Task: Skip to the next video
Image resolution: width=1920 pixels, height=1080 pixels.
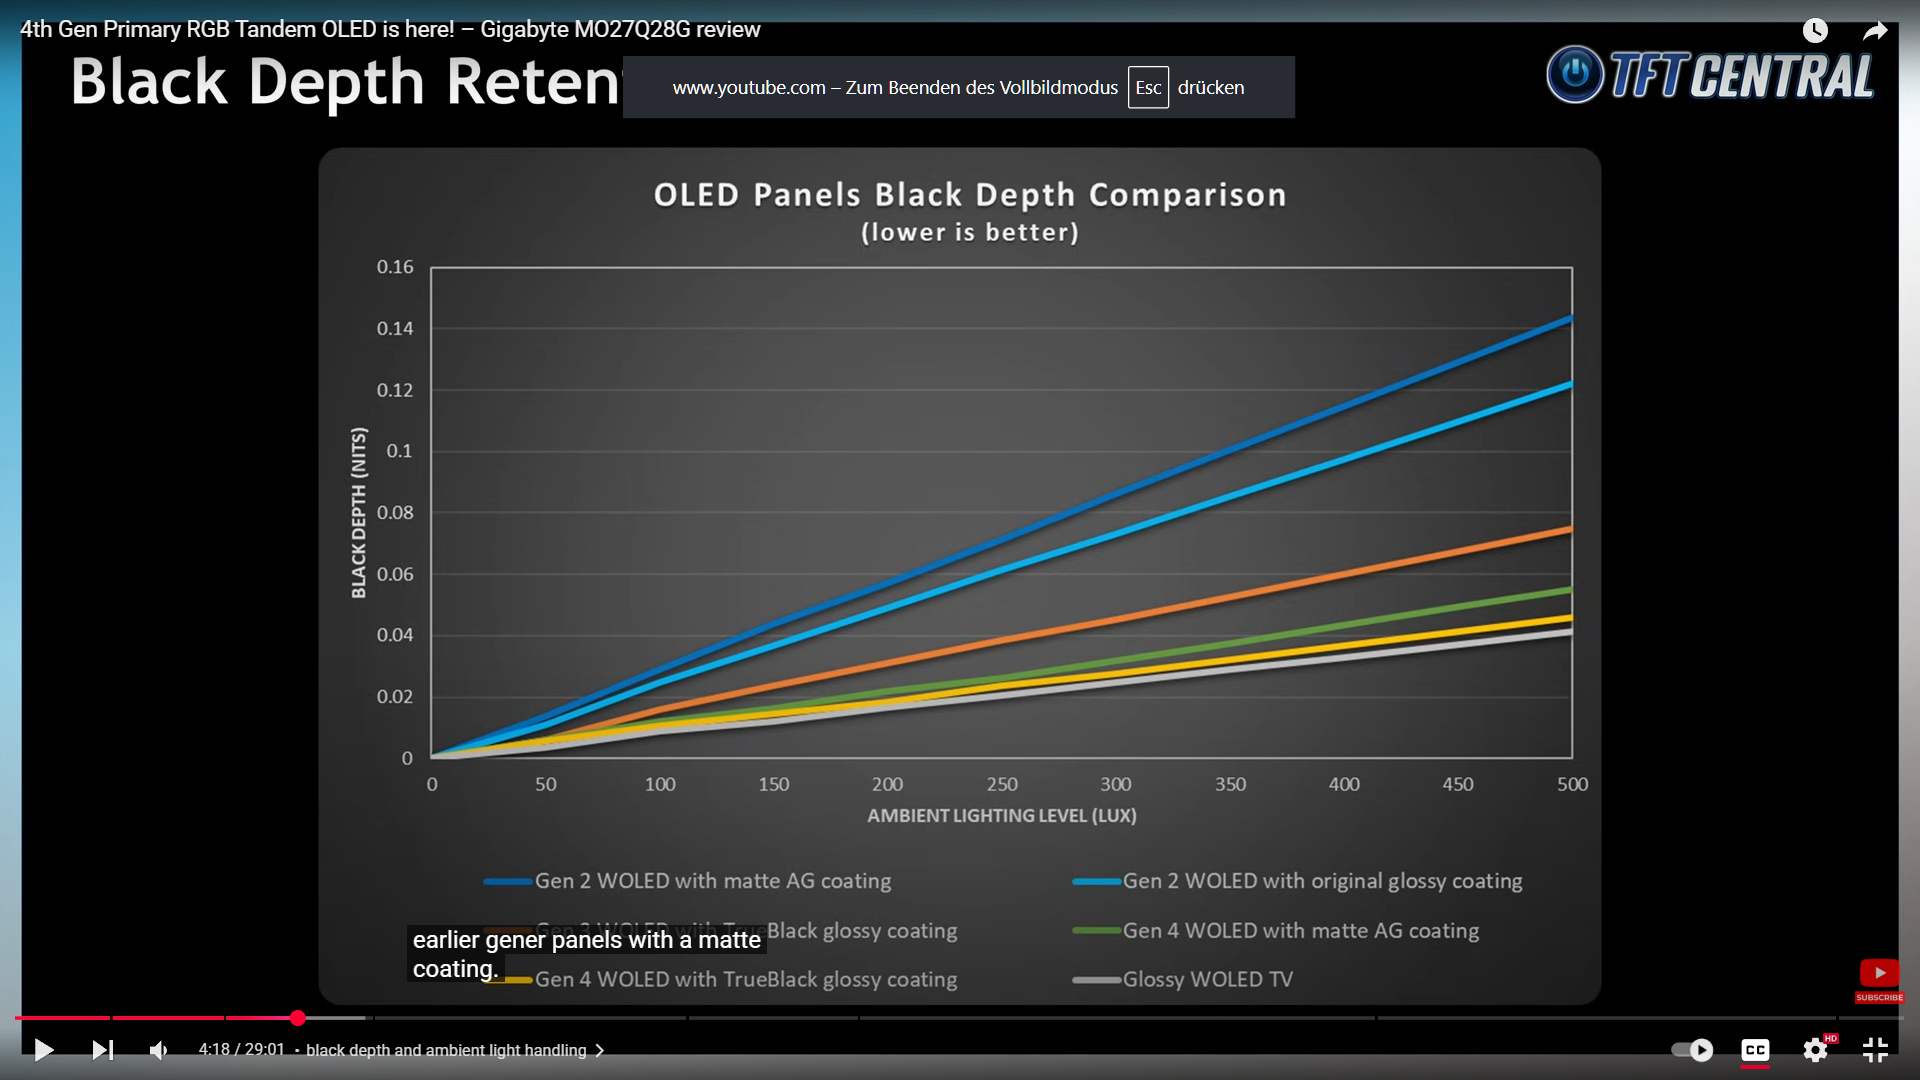Action: coord(102,1050)
